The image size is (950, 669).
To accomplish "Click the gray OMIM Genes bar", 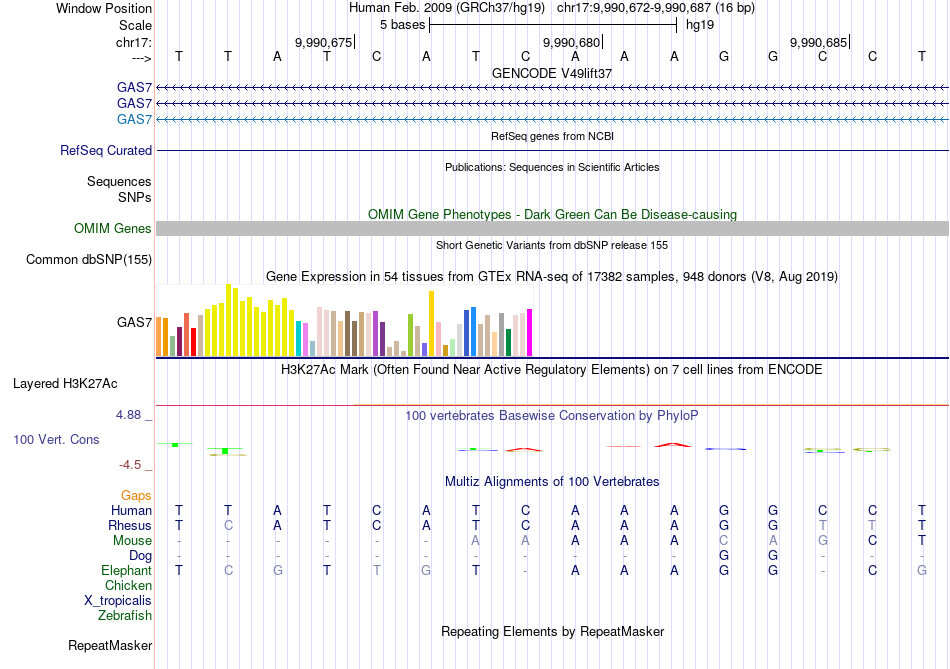I will click(x=552, y=228).
